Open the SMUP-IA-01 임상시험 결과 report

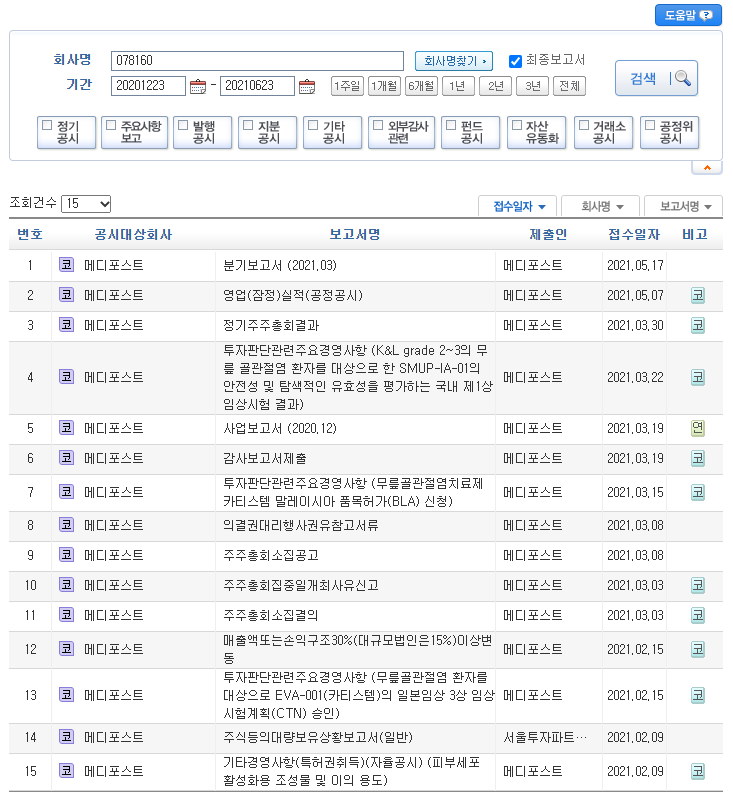[x=358, y=378]
